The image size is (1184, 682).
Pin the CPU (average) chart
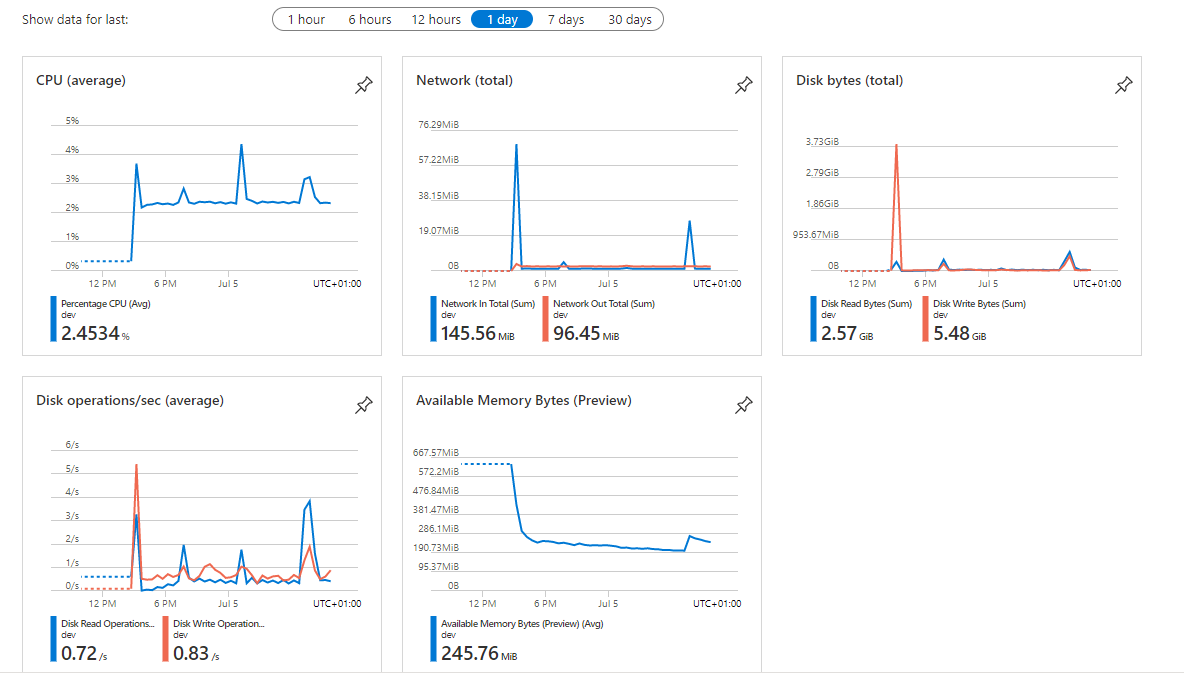pyautogui.click(x=363, y=85)
